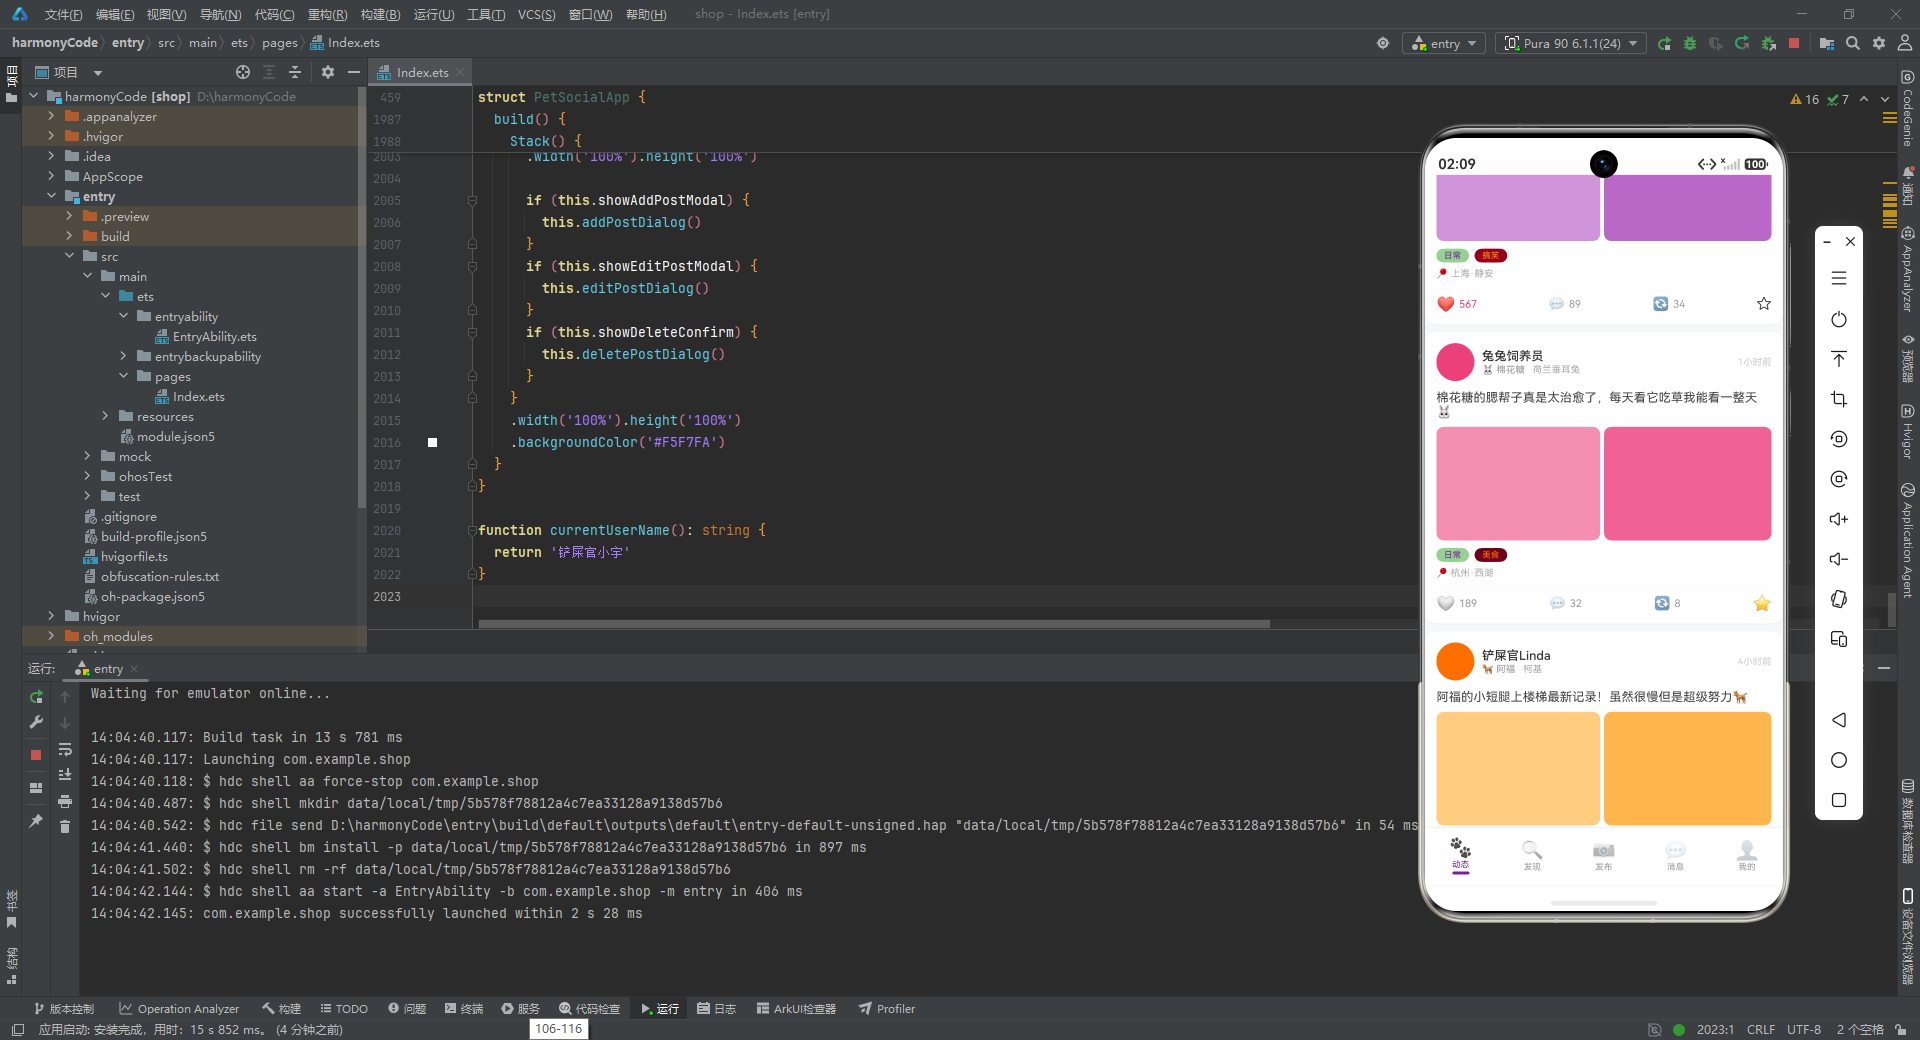Click the editor horizontal scrollbar
The height and width of the screenshot is (1040, 1920).
click(x=874, y=624)
